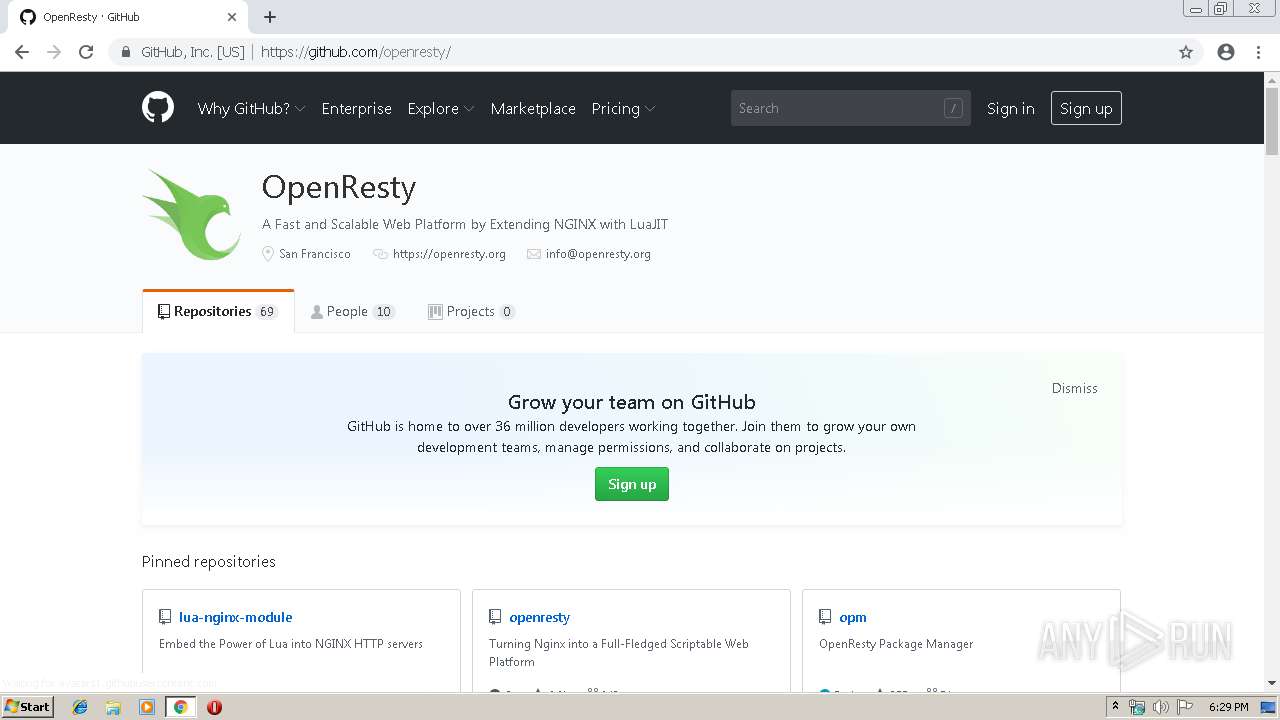Click the Grow your team on GitHub heading
Viewport: 1280px width, 720px height.
tap(632, 402)
